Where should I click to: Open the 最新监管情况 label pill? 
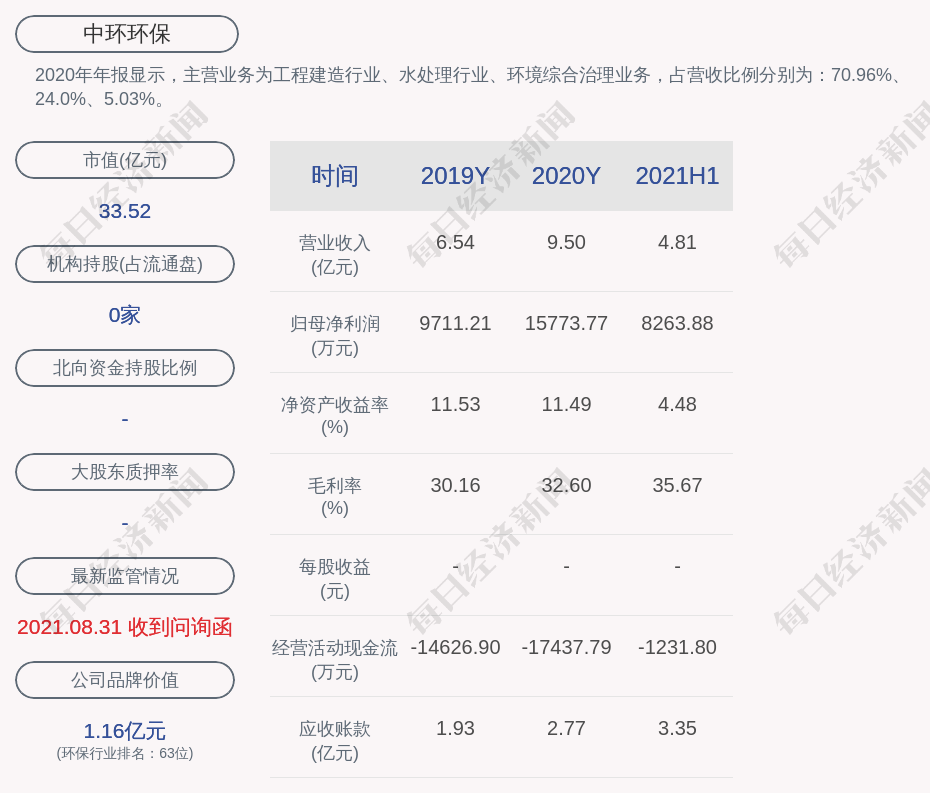point(125,576)
